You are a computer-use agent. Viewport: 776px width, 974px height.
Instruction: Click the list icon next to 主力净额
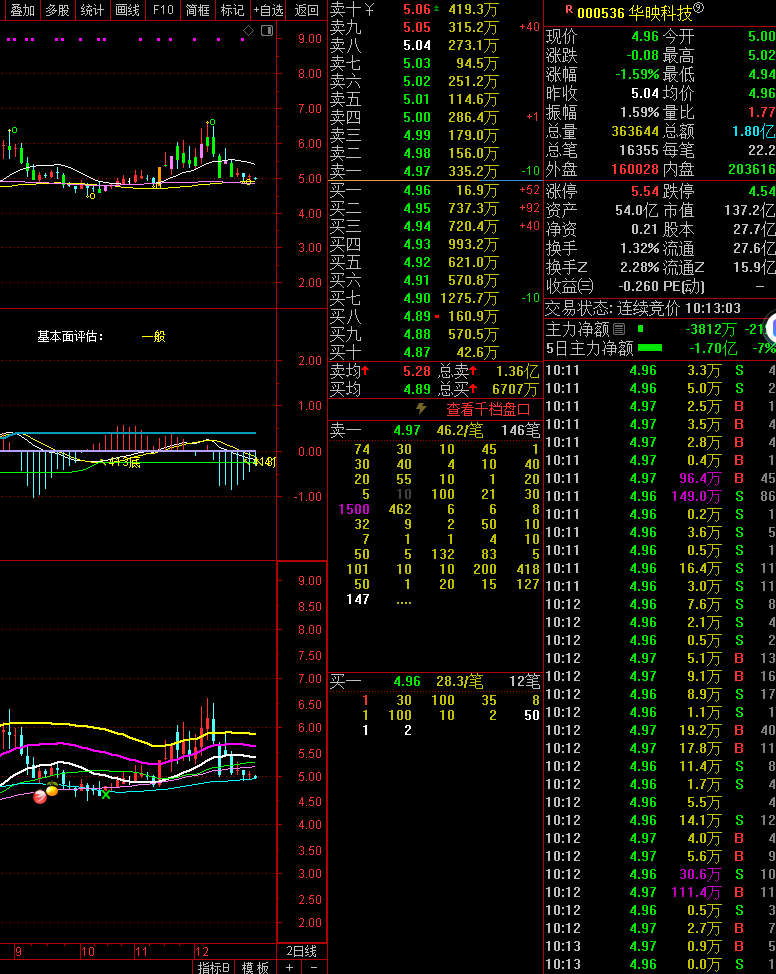[x=619, y=329]
